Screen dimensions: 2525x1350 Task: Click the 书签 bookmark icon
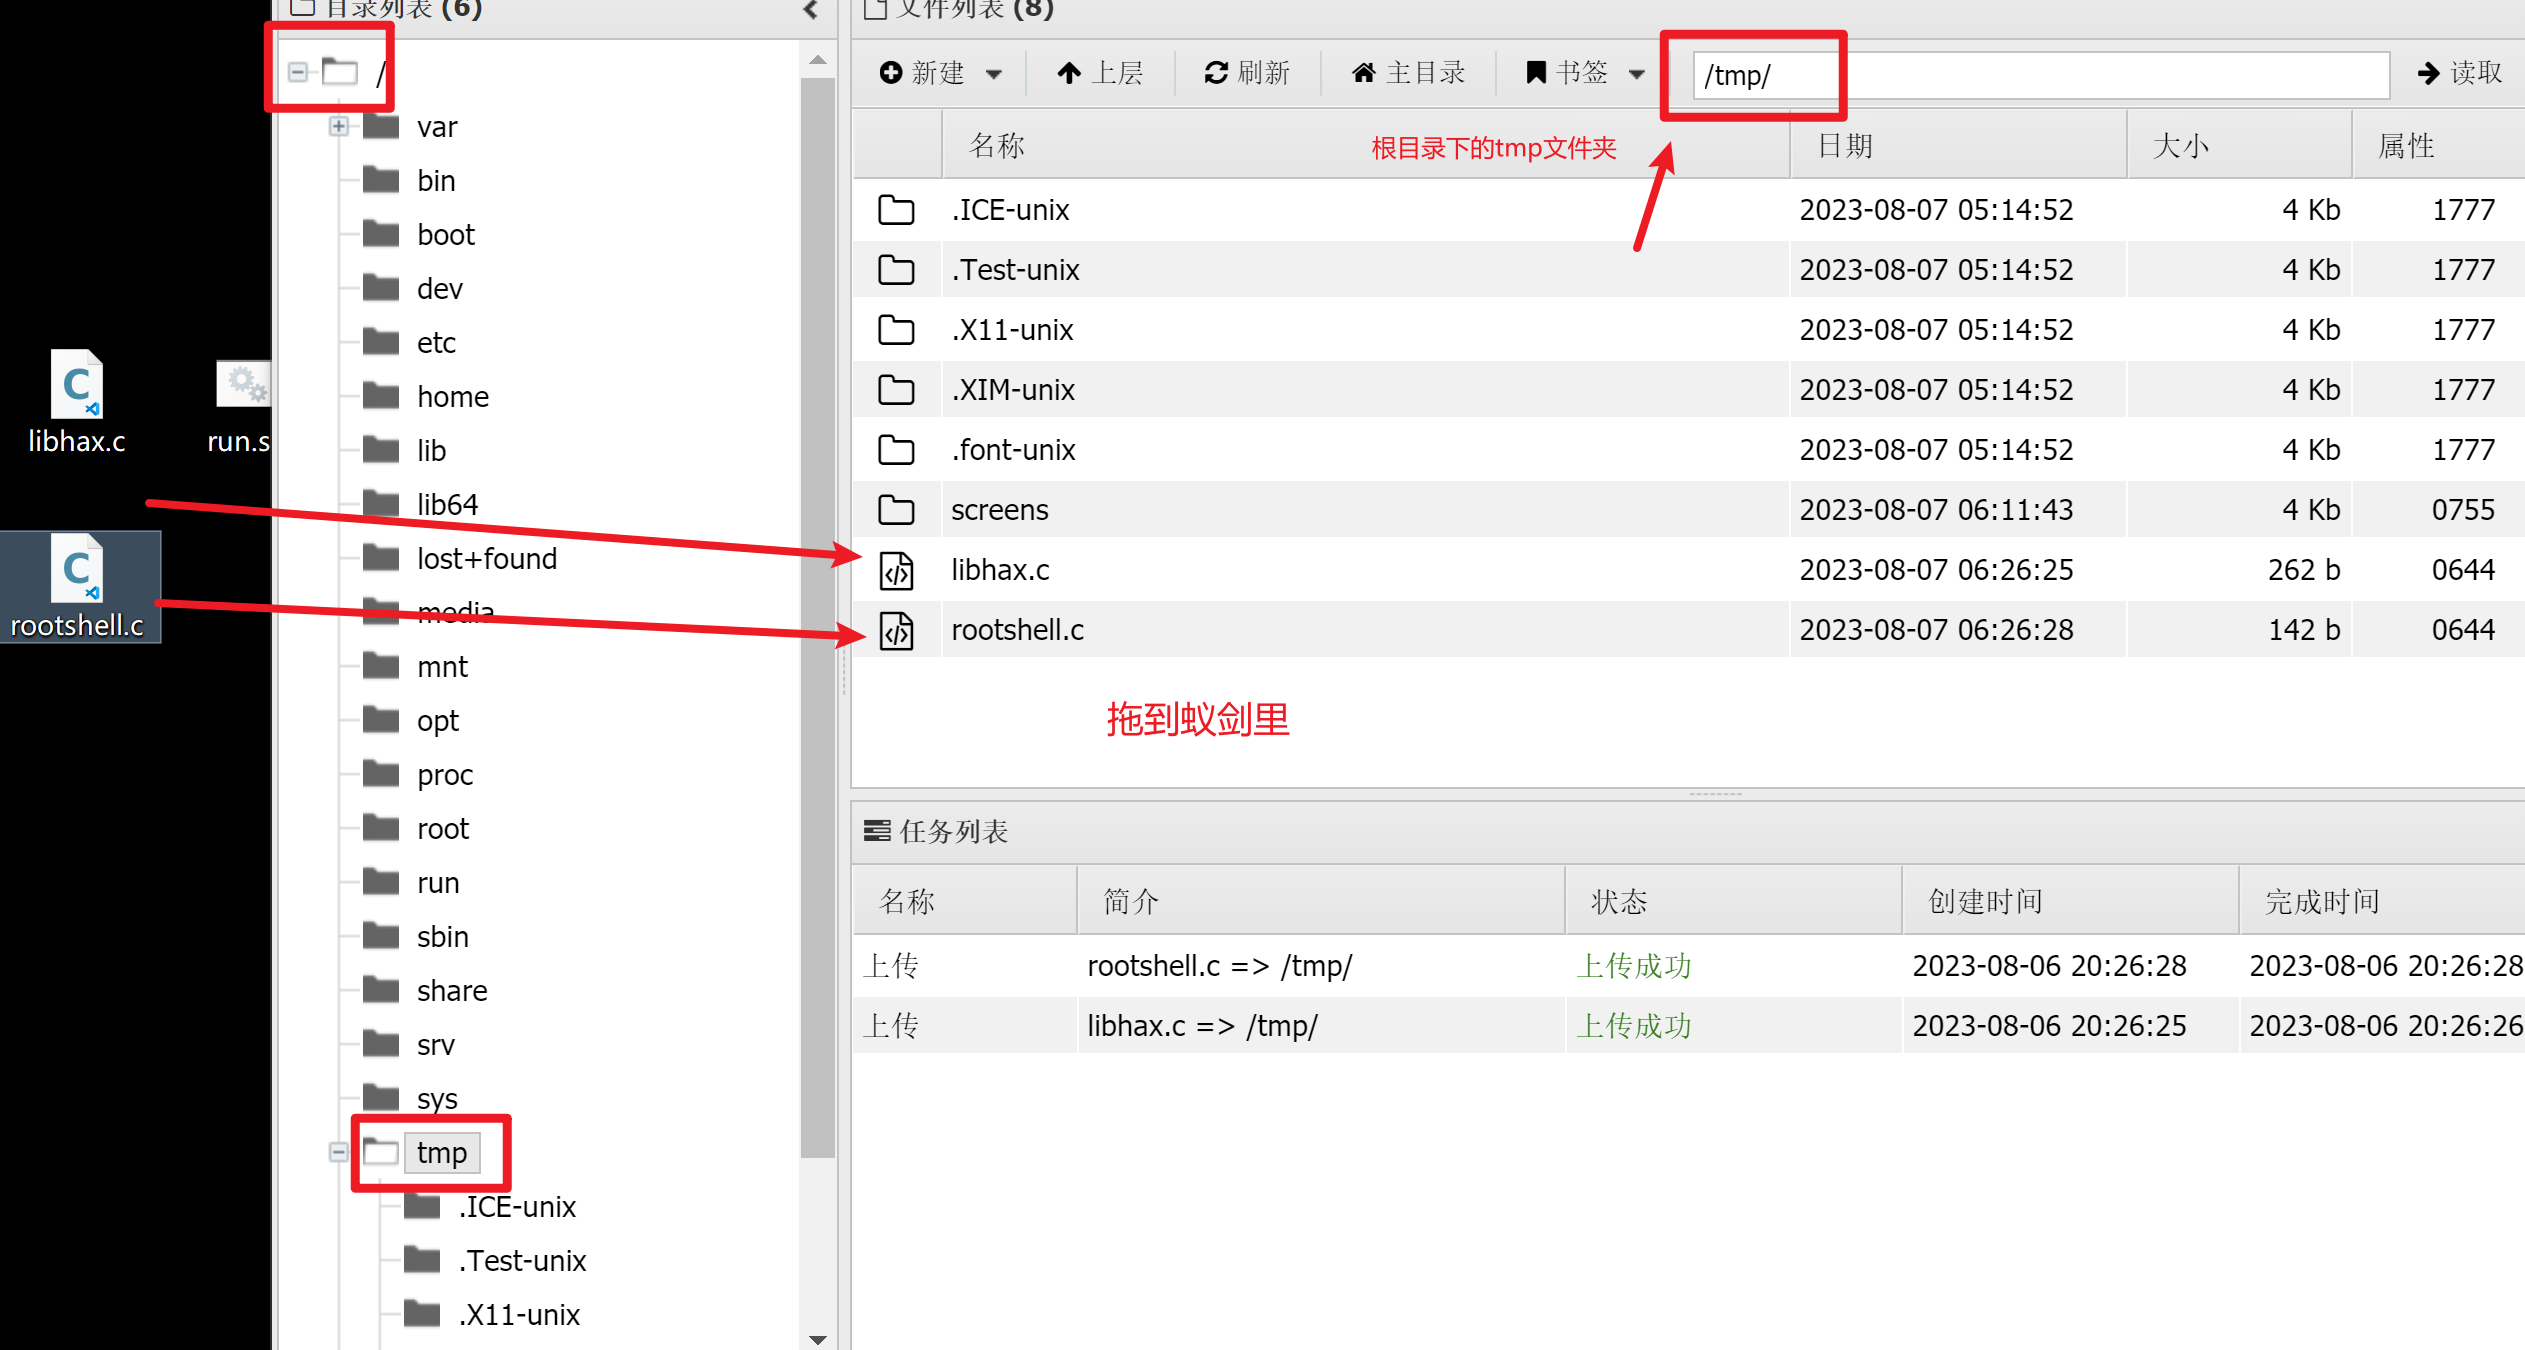pyautogui.click(x=1536, y=73)
